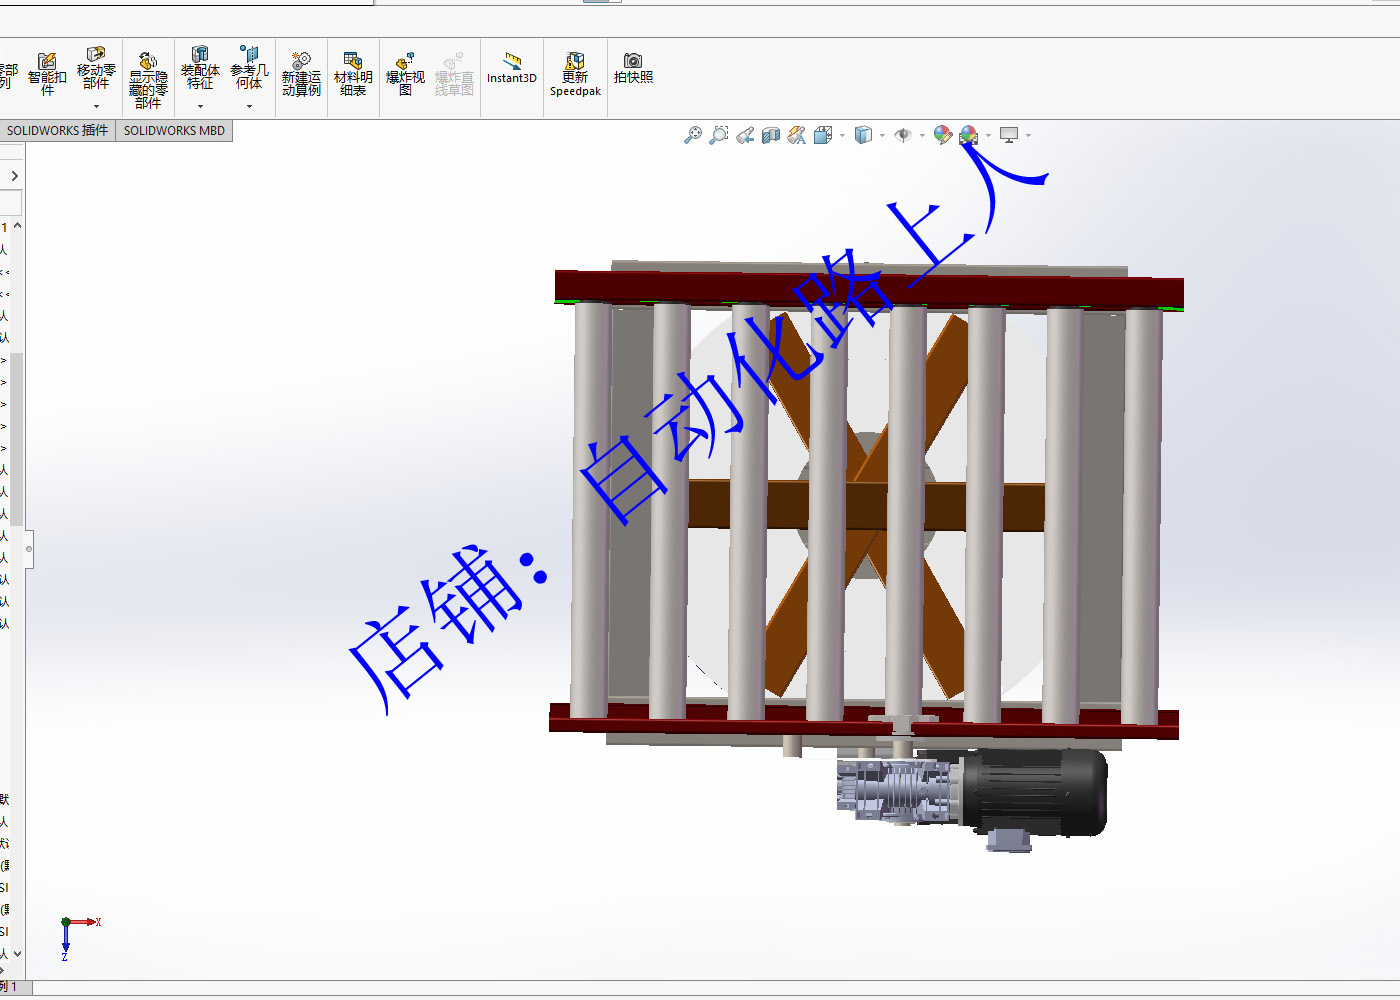
Task: Toggle the Section View tool
Action: click(x=768, y=135)
